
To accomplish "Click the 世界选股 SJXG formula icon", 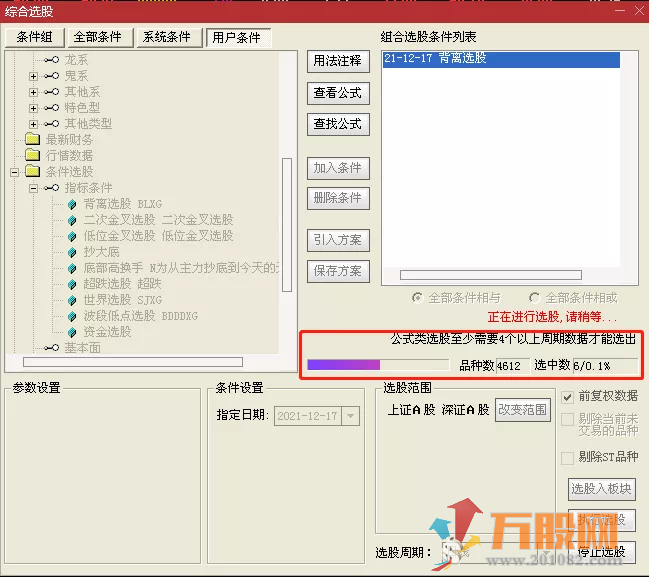I will pyautogui.click(x=72, y=300).
